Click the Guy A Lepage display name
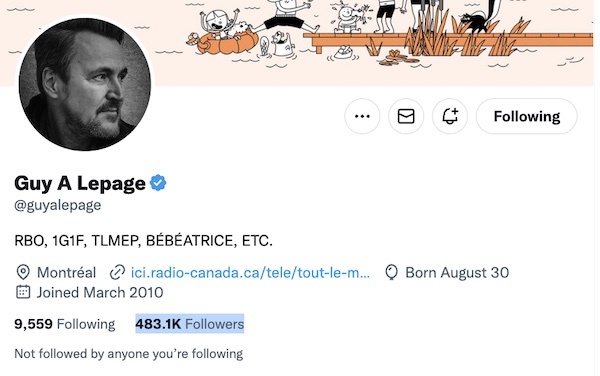 click(80, 183)
